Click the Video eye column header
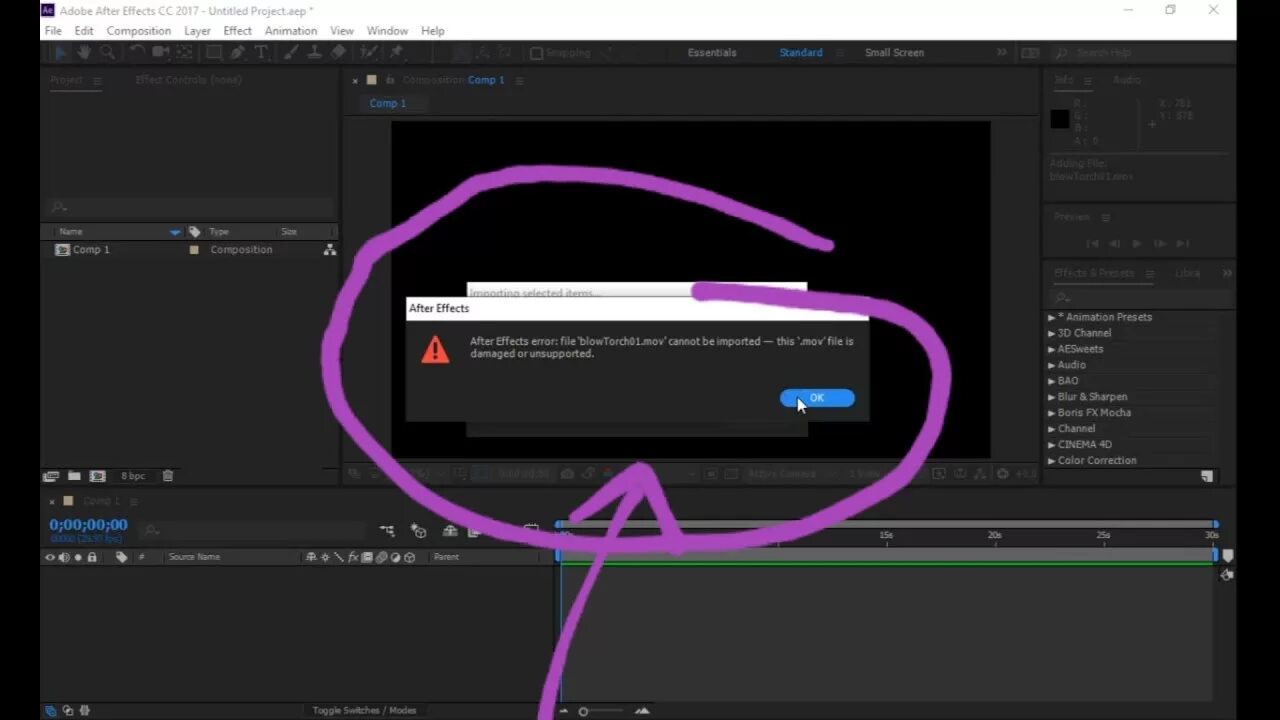Screen dimensions: 1280x720 pos(50,557)
